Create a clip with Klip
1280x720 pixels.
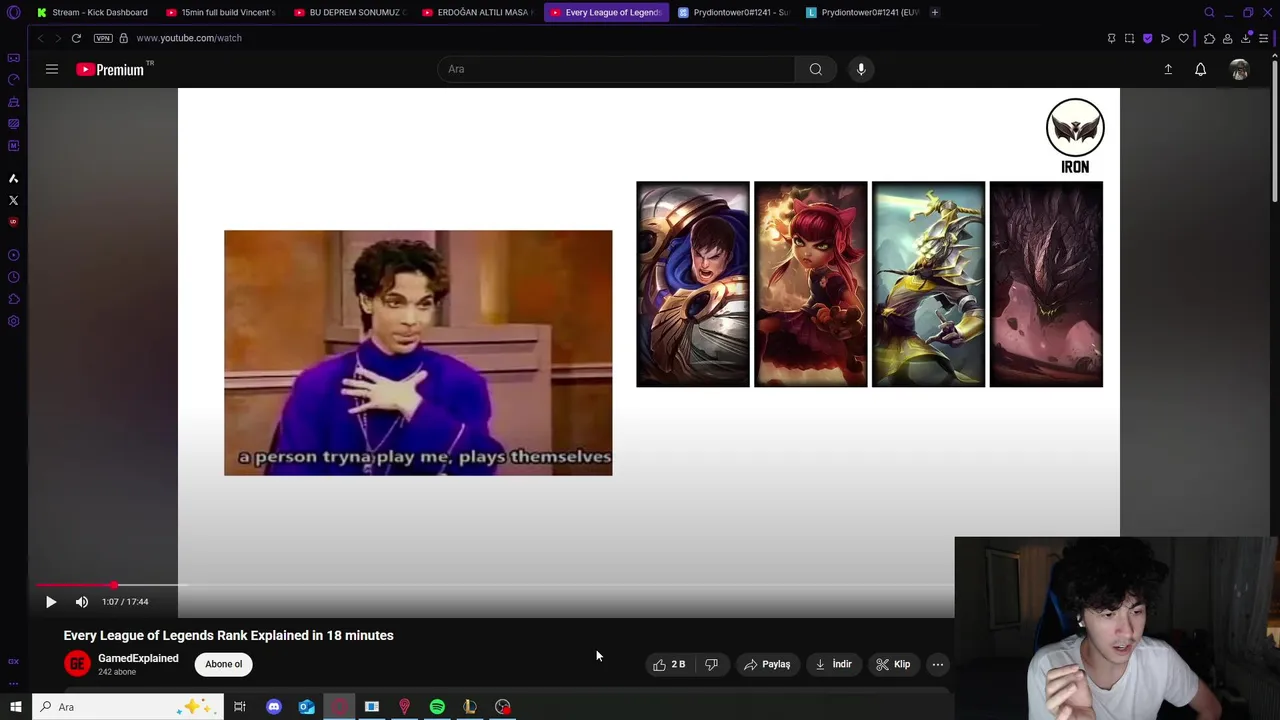pos(894,664)
